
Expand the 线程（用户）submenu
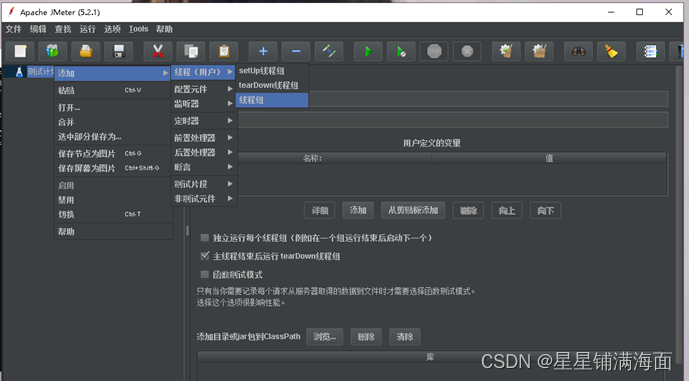(x=203, y=72)
